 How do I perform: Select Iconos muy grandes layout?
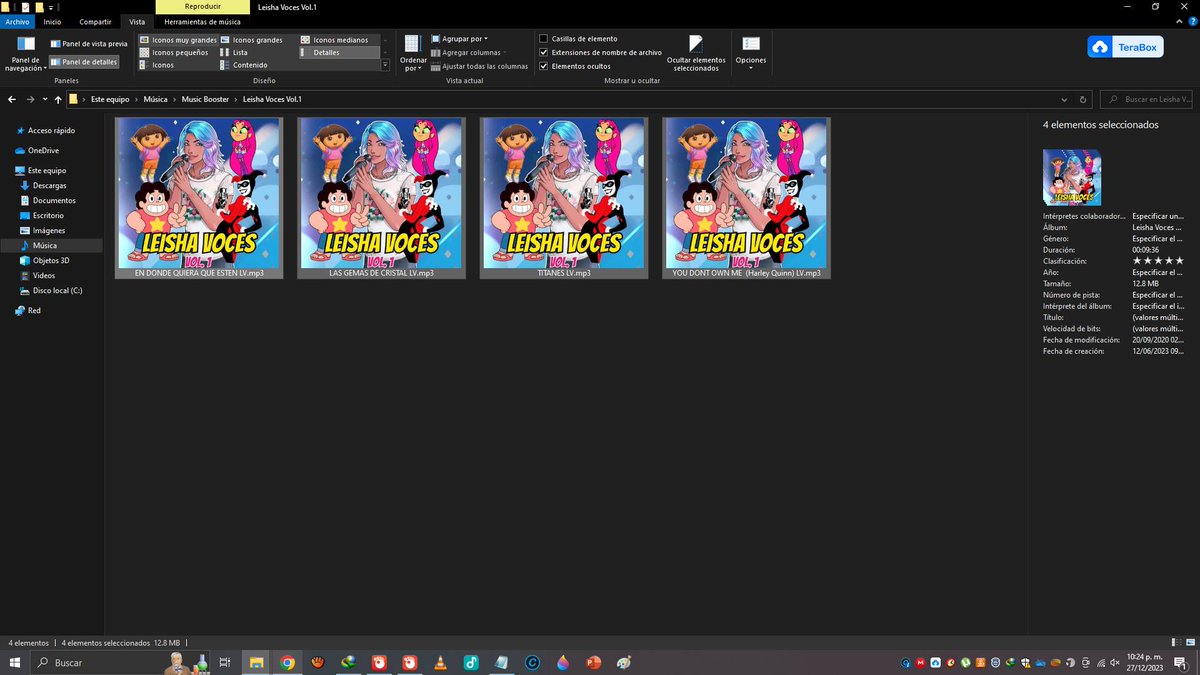[178, 40]
